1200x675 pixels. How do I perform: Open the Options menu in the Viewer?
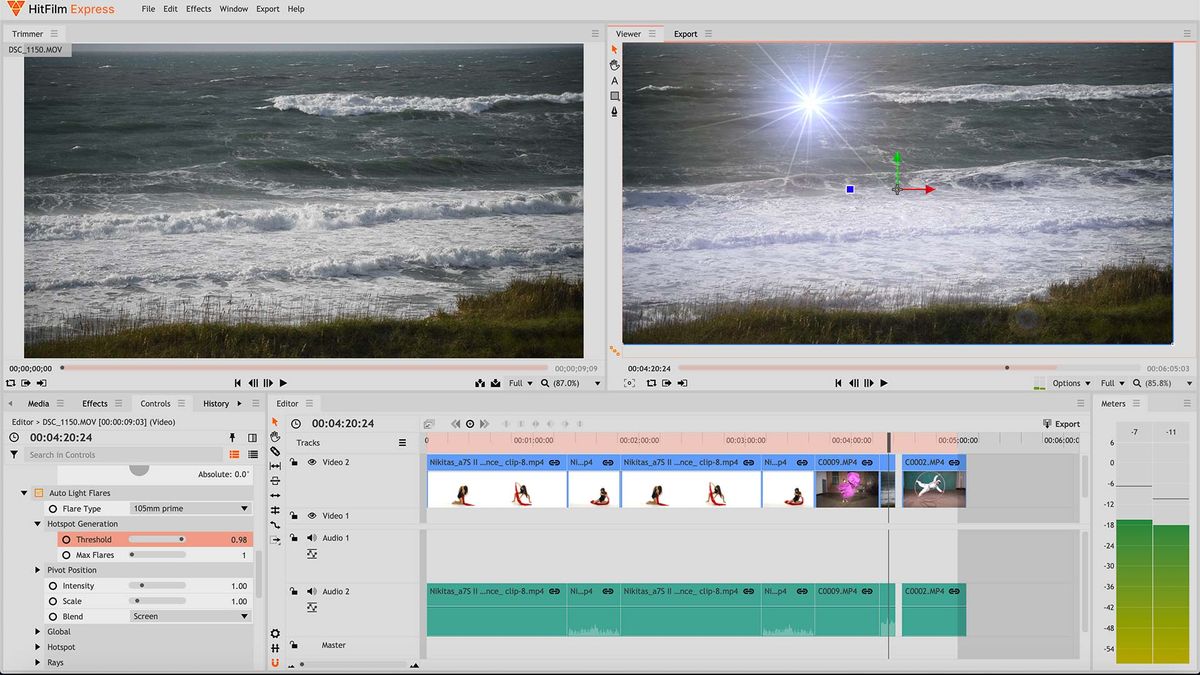click(x=1068, y=383)
